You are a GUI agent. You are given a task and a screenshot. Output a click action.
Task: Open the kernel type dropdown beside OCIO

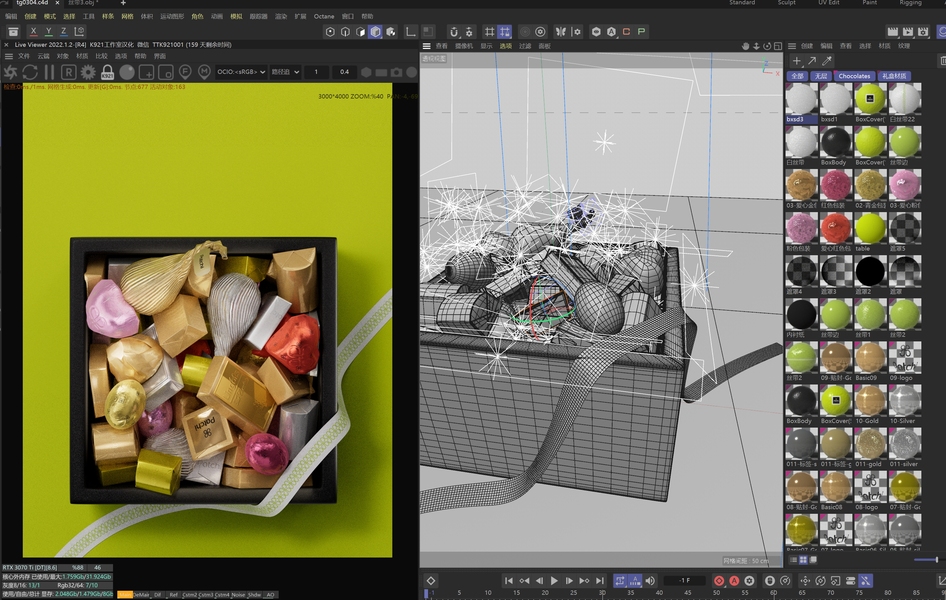(285, 72)
